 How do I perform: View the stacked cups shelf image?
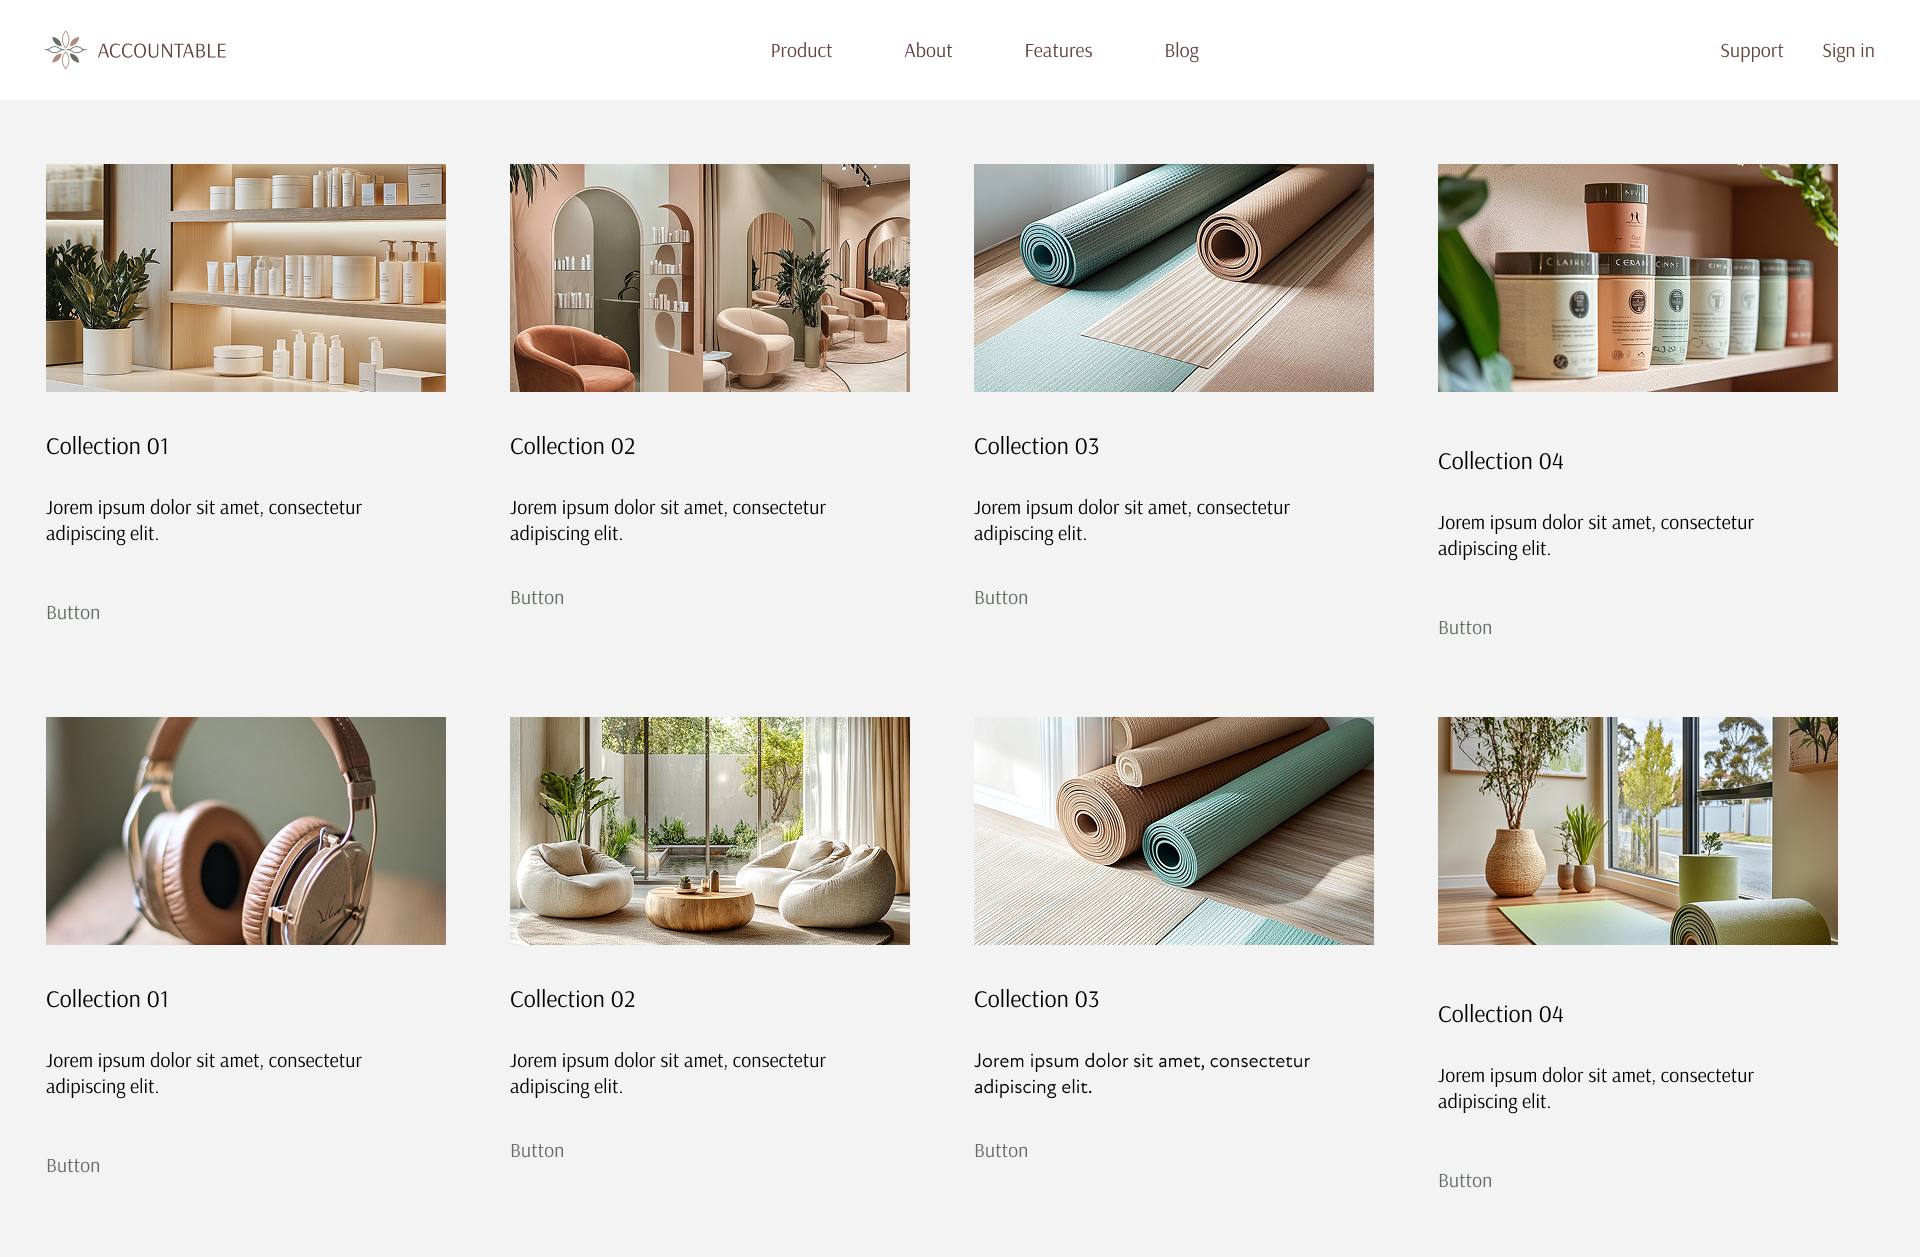[x=1638, y=278]
